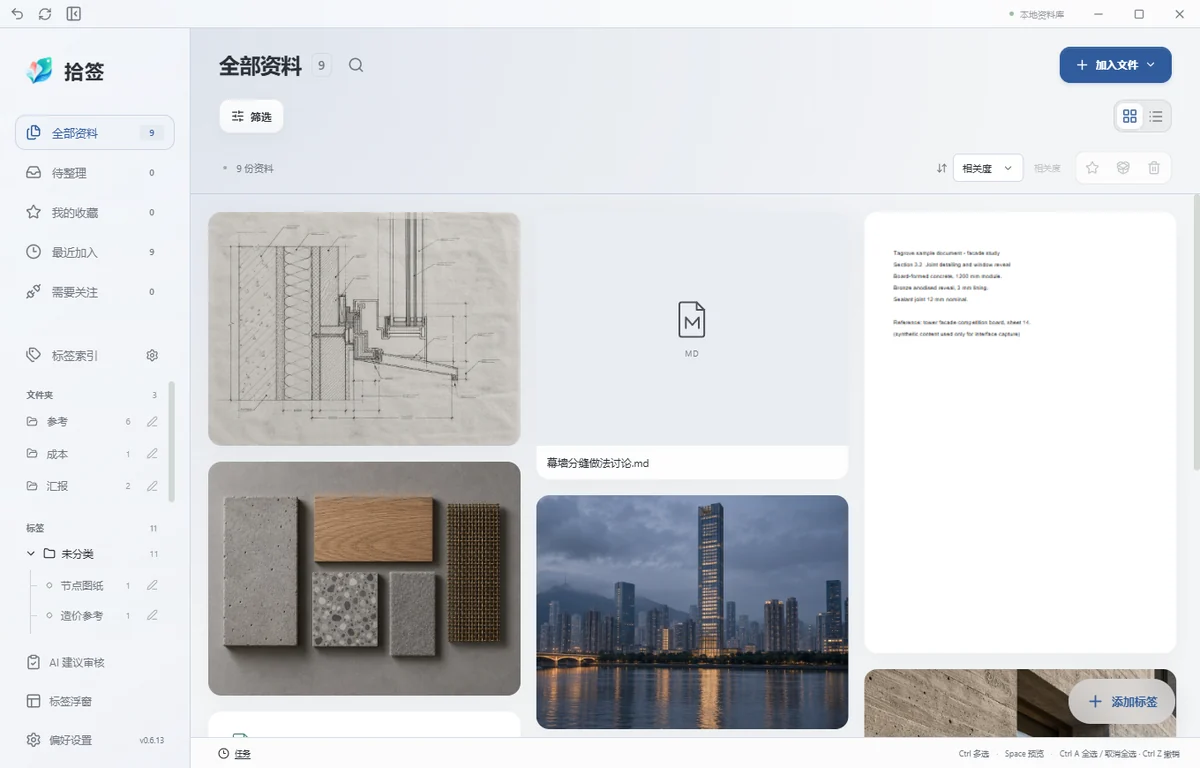Switch to list view
Image resolution: width=1200 pixels, height=768 pixels.
pos(1156,116)
